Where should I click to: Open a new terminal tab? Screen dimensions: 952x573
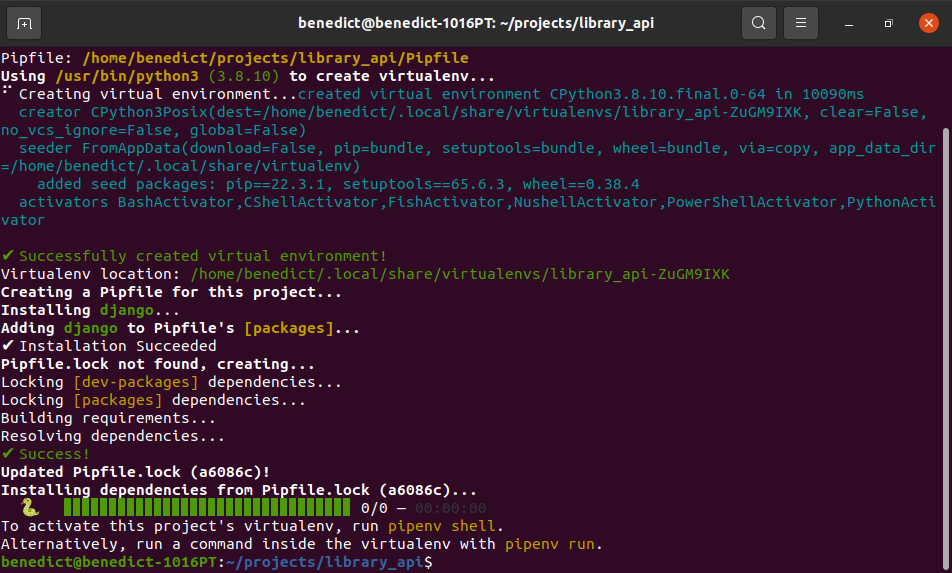coord(24,23)
